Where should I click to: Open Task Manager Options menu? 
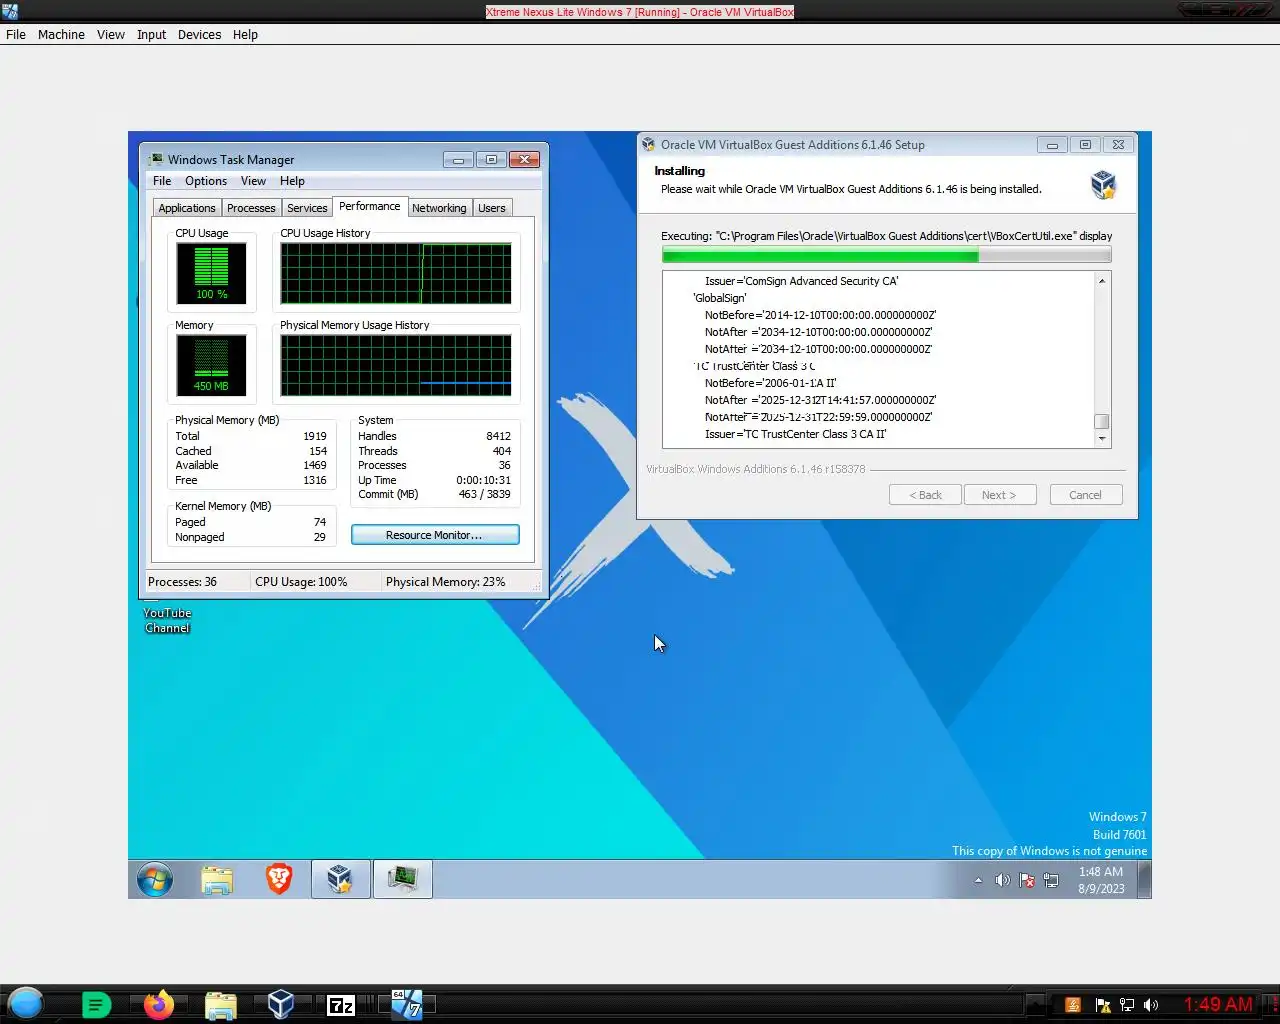(206, 181)
